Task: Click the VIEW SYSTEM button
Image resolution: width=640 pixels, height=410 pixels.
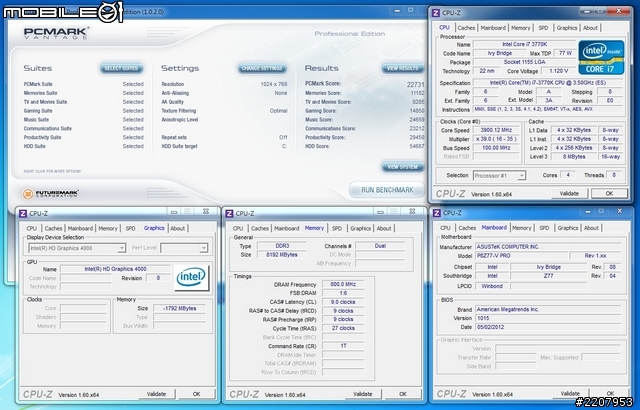Action: click(x=402, y=167)
